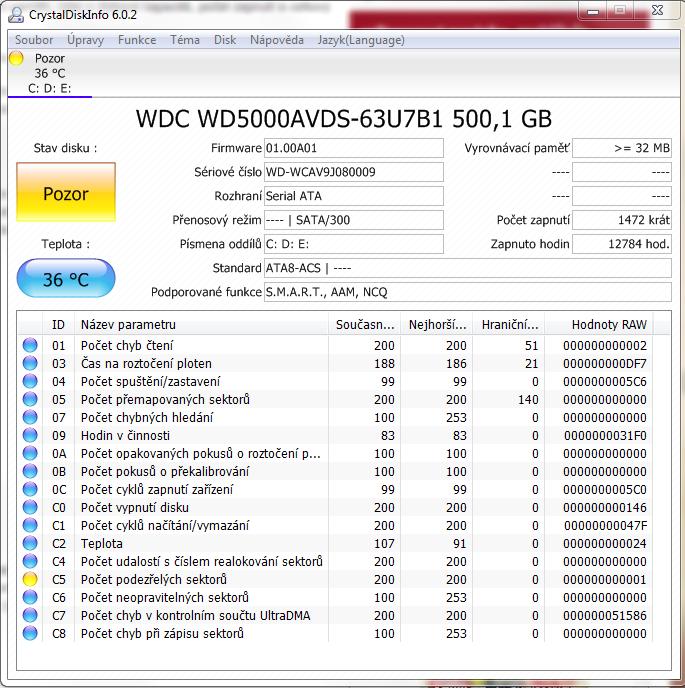Viewport: 685px width, 688px height.
Task: Select the Počet chyb čtení row name
Action: tap(127, 345)
